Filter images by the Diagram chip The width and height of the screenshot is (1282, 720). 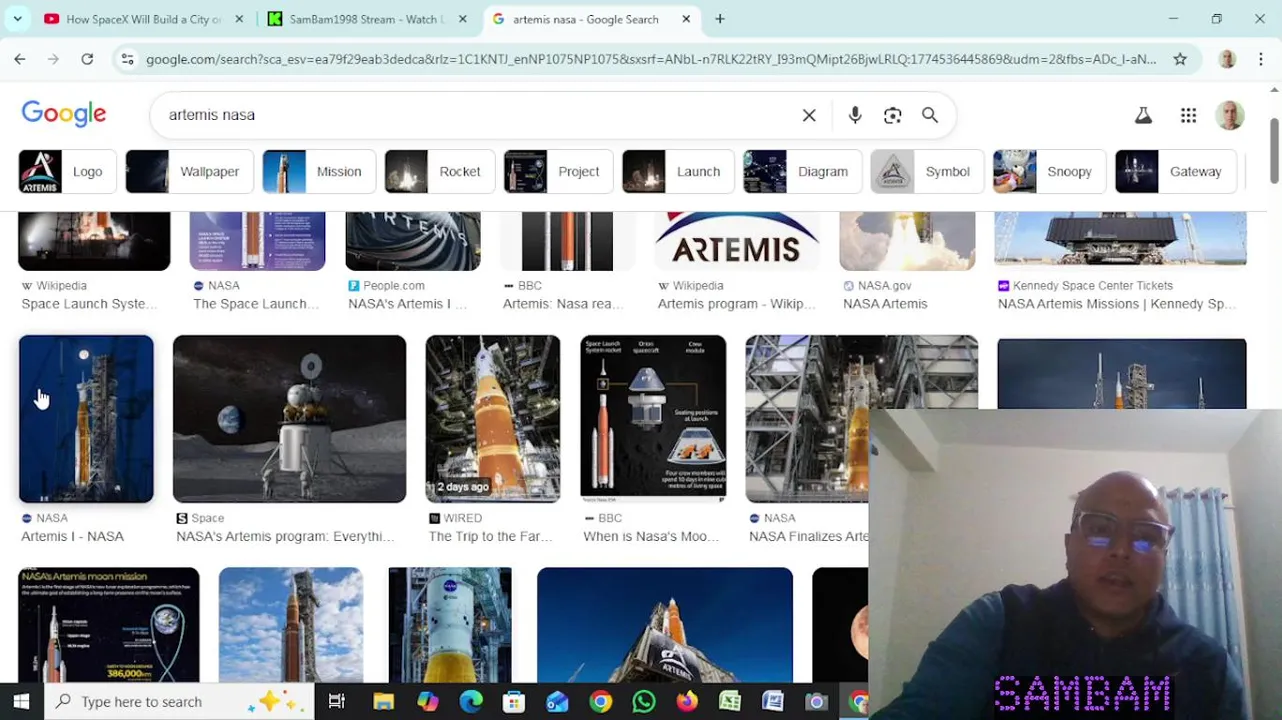click(x=802, y=171)
